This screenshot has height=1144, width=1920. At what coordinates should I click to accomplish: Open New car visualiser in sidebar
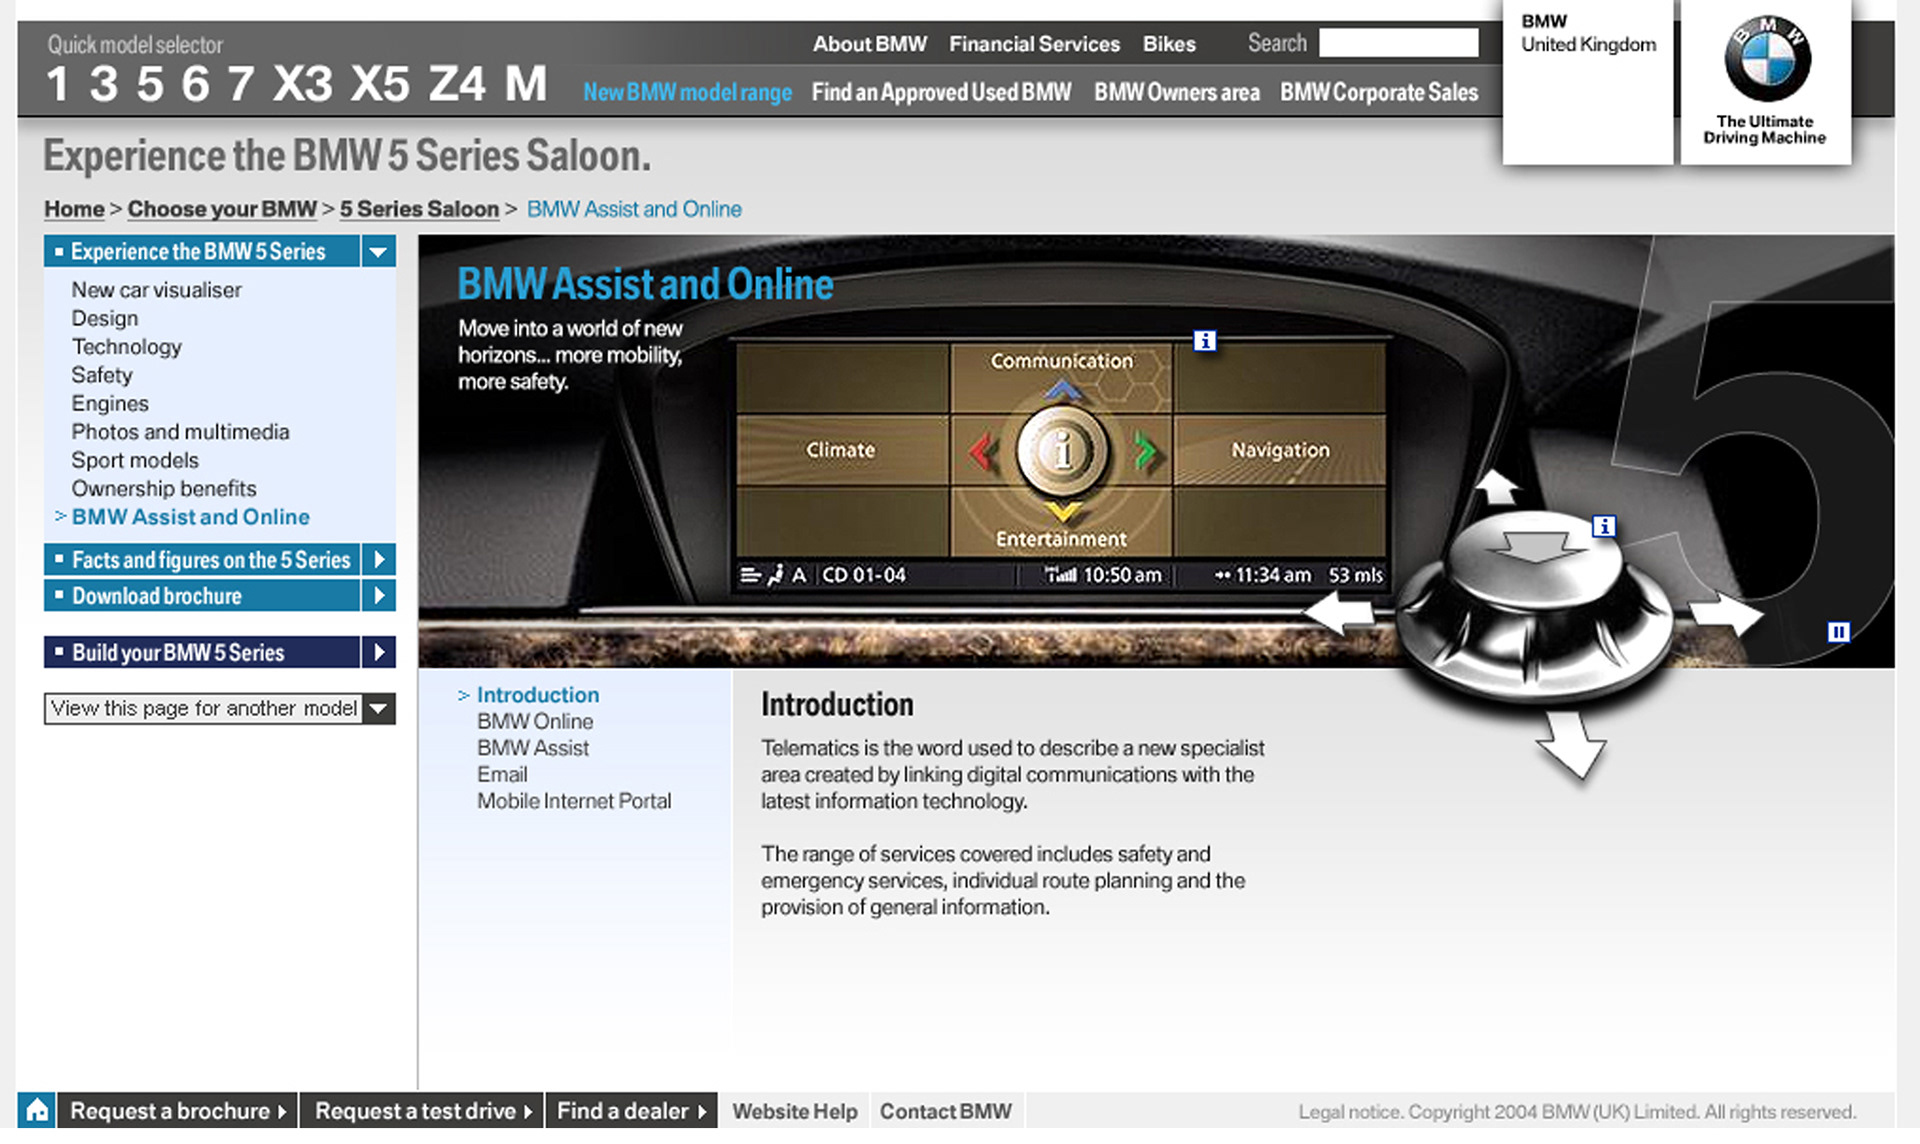pyautogui.click(x=156, y=290)
